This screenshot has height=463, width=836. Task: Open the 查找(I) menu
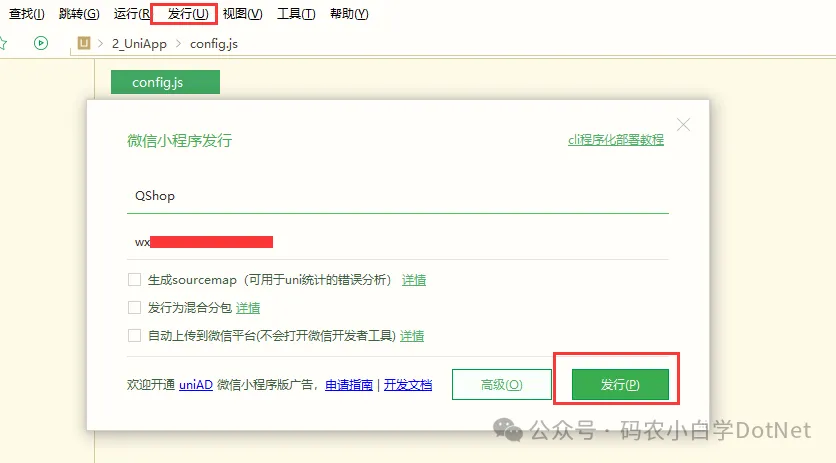(27, 14)
